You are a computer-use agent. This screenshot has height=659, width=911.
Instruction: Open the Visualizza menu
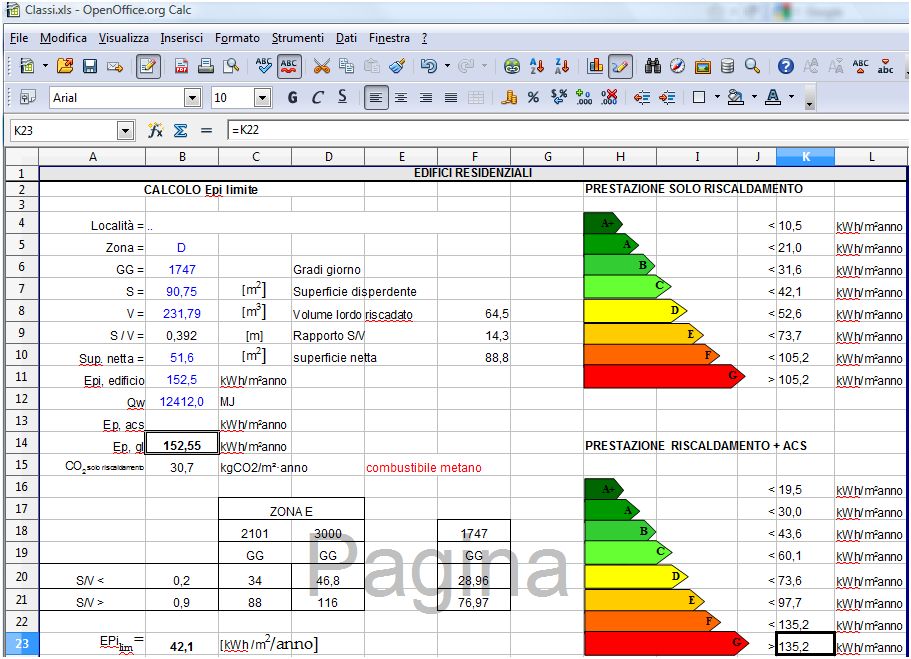[124, 38]
